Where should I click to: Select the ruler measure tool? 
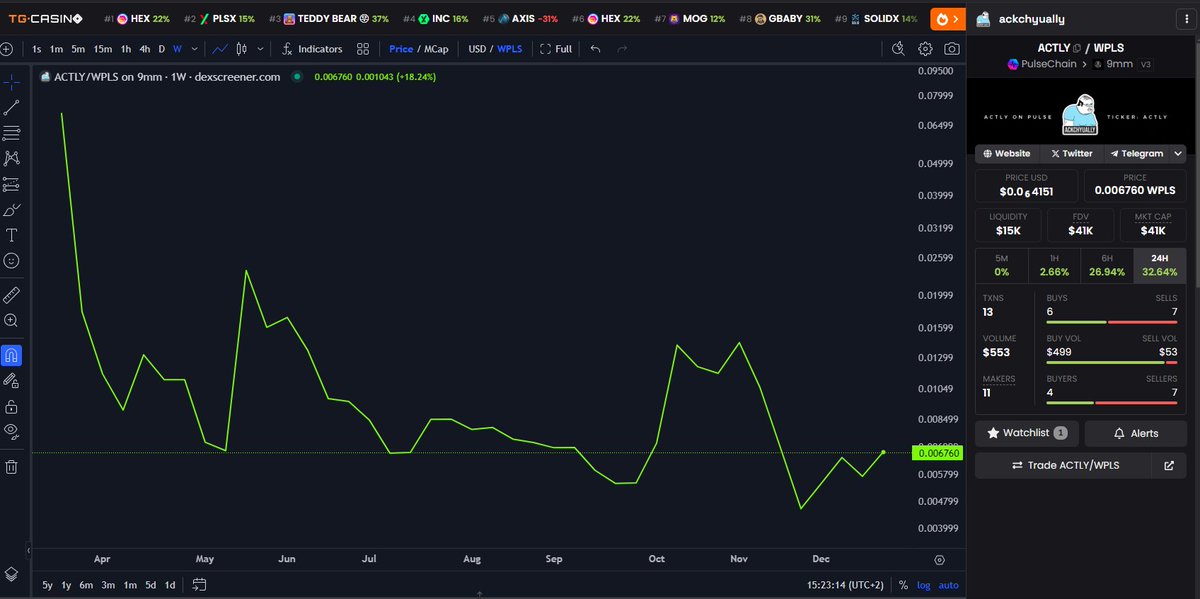(11, 295)
